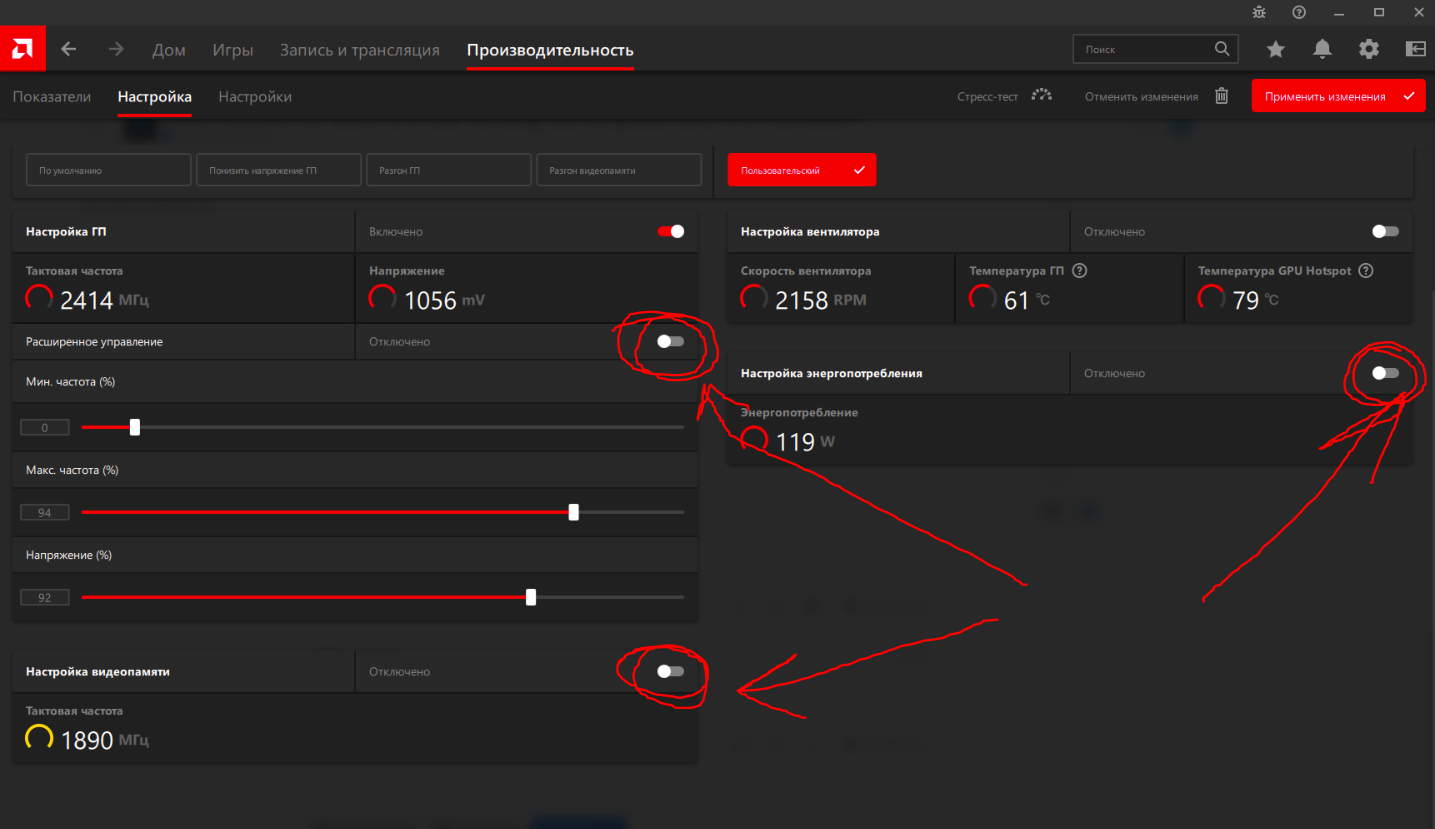Viewport: 1435px width, 829px height.
Task: Open the Дом tab
Action: point(169,50)
